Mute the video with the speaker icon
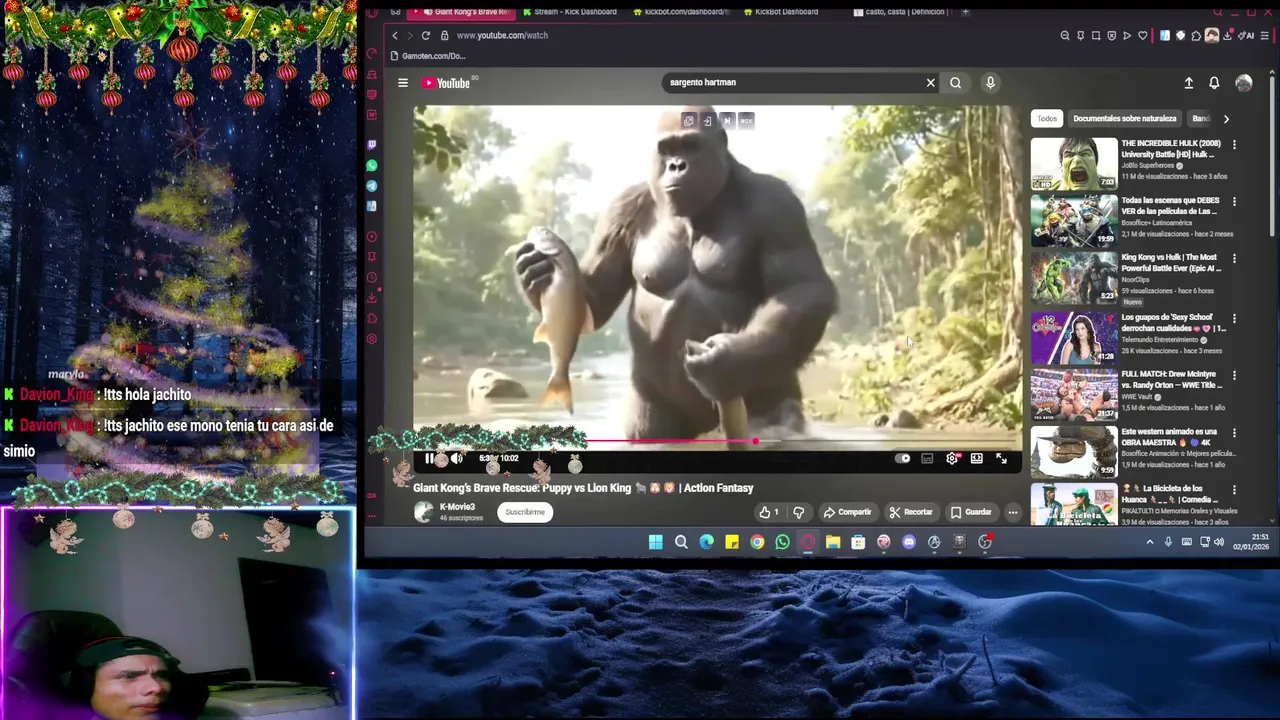The height and width of the screenshot is (720, 1280). pos(456,459)
